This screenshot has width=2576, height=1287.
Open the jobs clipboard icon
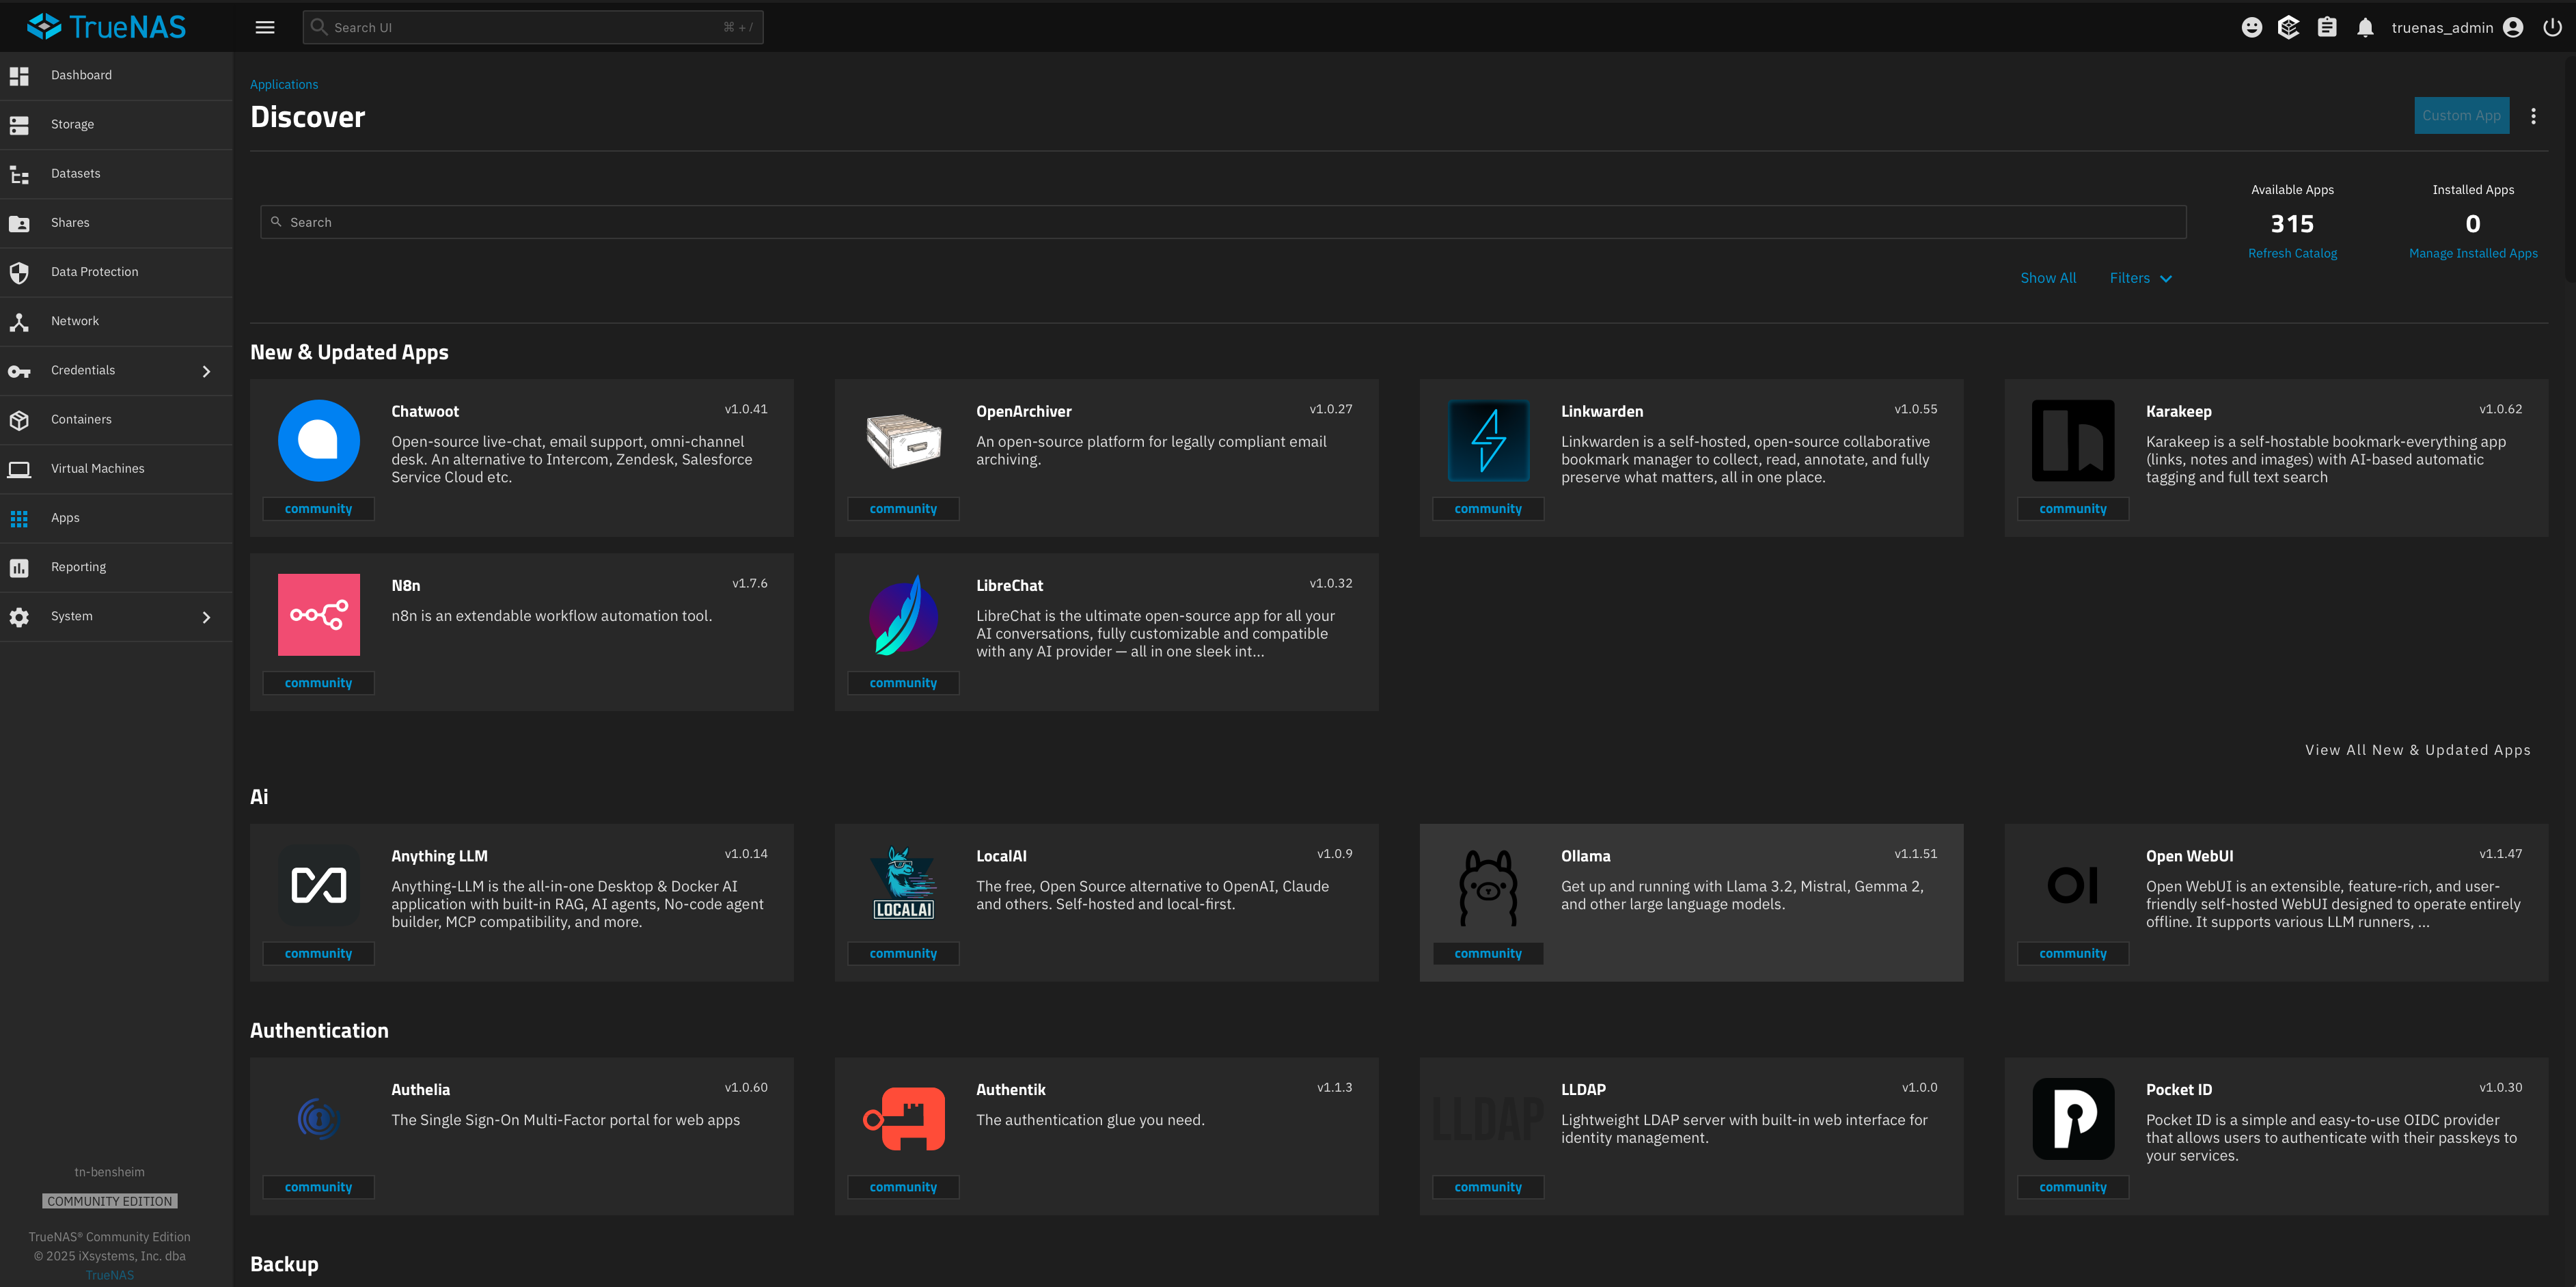(x=2327, y=27)
